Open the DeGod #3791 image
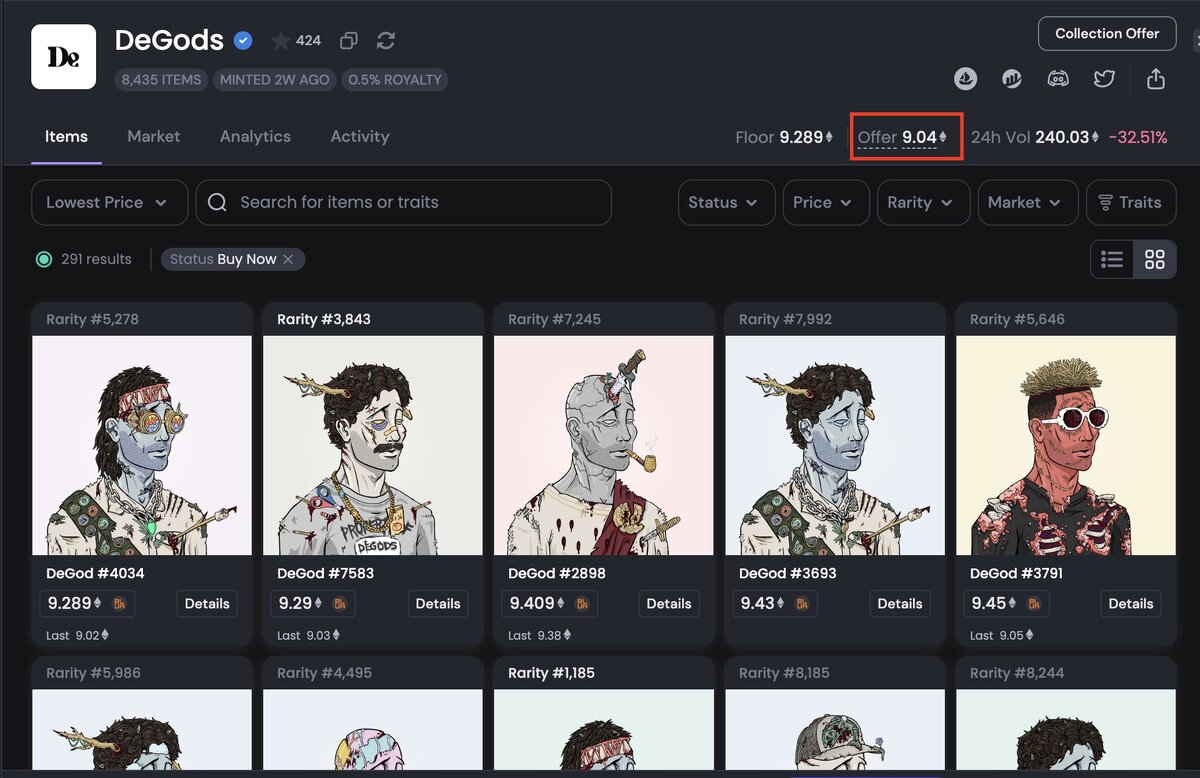This screenshot has width=1200, height=778. 1066,445
